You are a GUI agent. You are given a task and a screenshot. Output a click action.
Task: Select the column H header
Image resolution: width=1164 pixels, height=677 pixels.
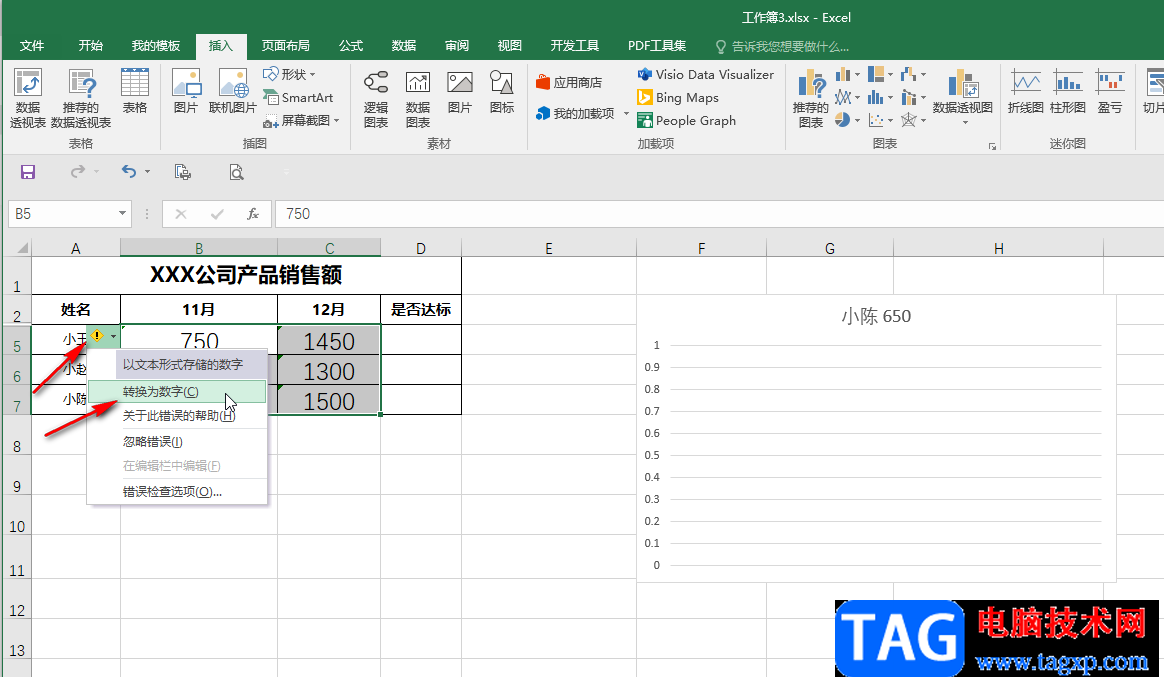tap(998, 248)
